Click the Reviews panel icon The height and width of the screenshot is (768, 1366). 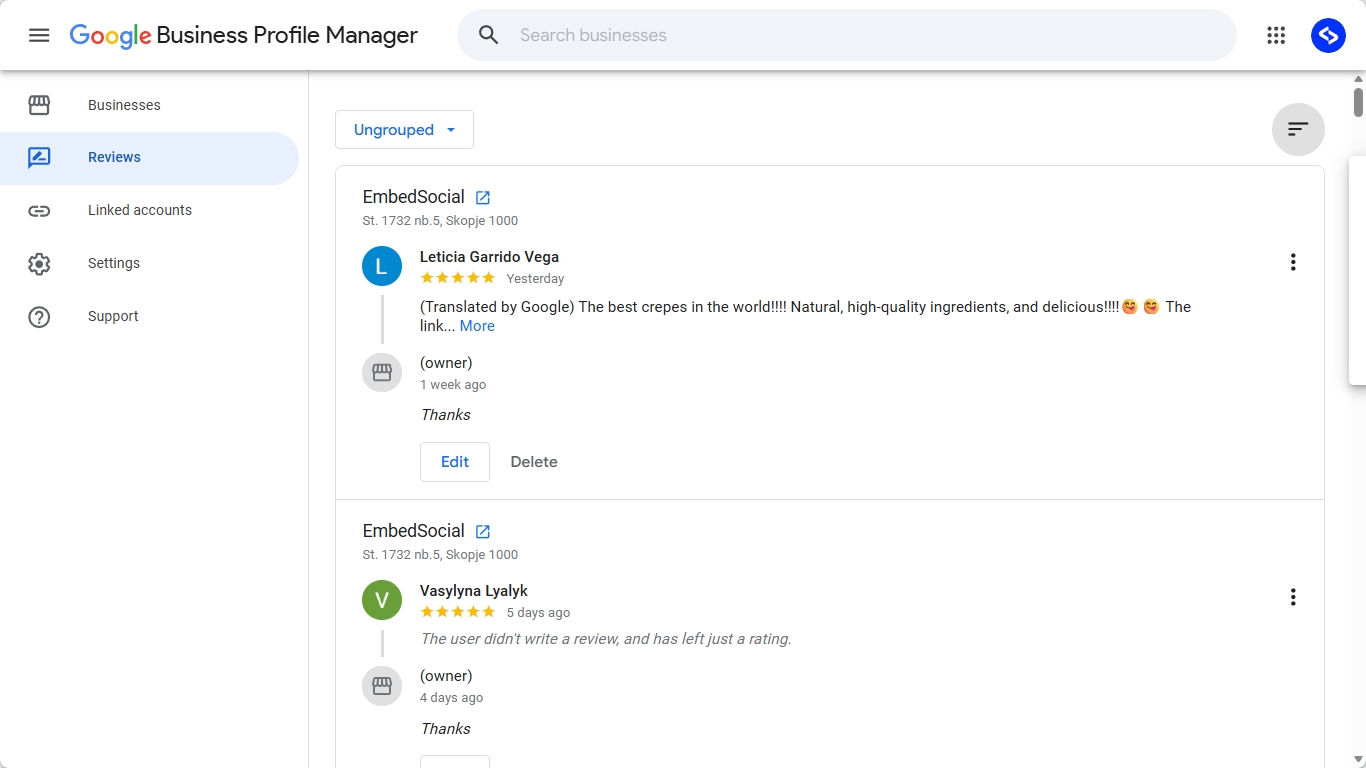tap(39, 157)
